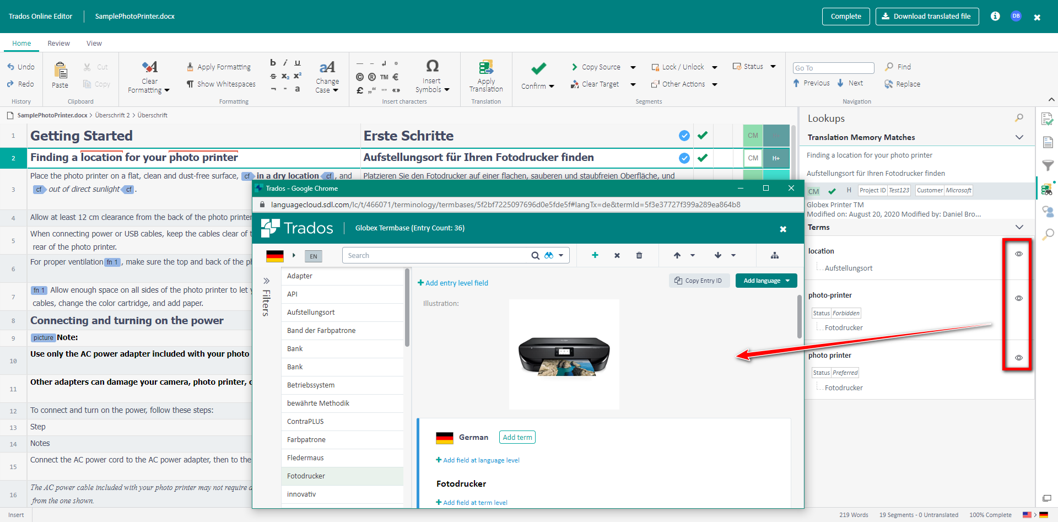Open Find in the Navigation group

tap(898, 67)
